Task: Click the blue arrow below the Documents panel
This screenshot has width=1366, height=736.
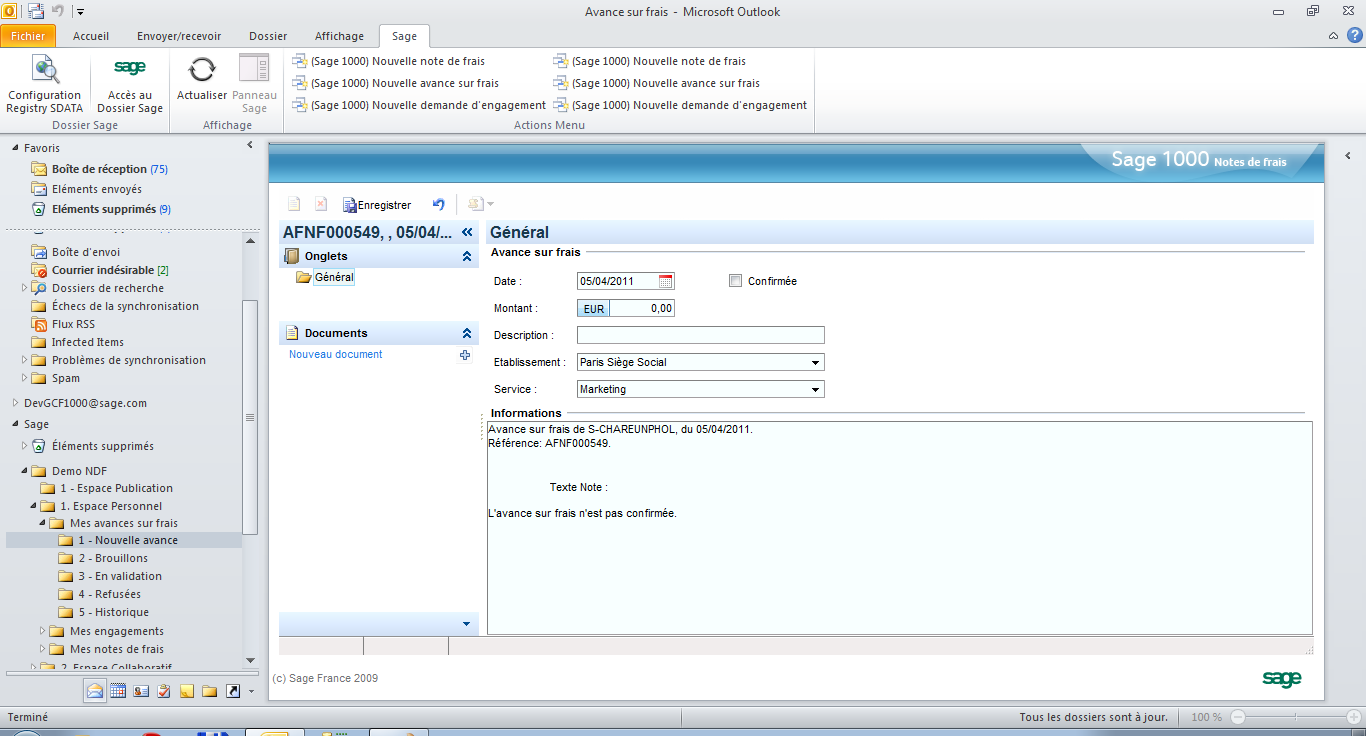Action: (x=466, y=624)
